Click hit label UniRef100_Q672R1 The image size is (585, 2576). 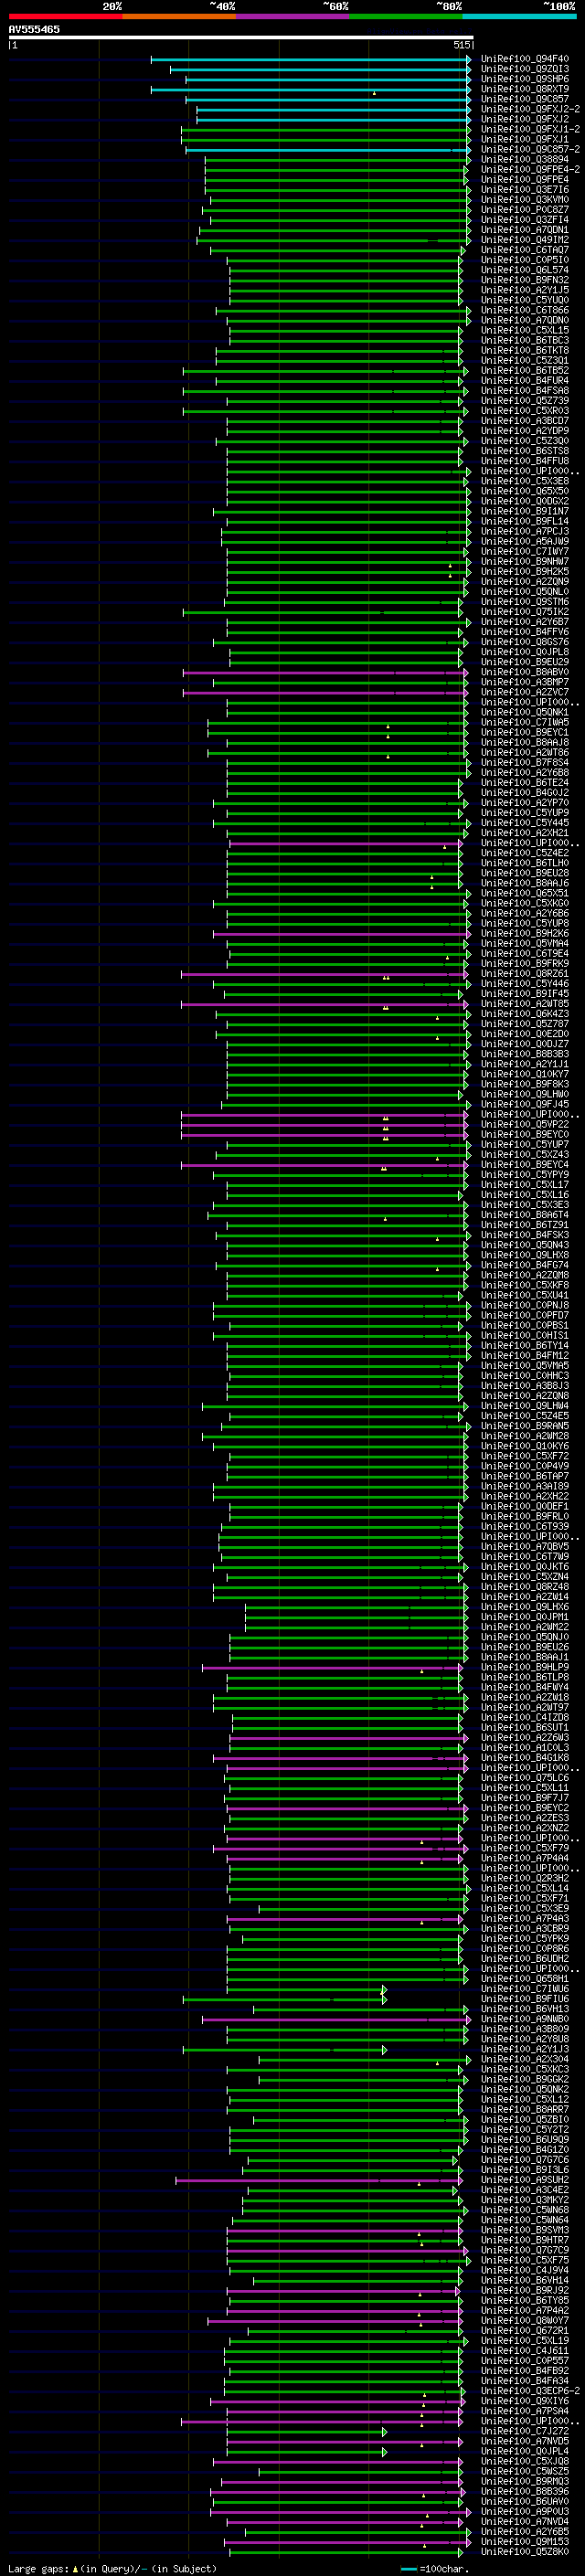[x=525, y=2331]
